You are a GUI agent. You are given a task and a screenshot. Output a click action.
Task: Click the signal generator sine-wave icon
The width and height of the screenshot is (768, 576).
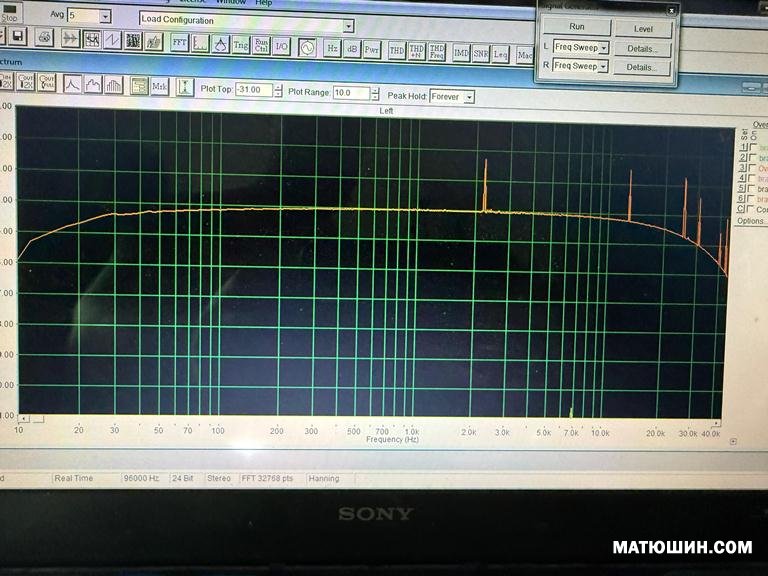pyautogui.click(x=306, y=47)
